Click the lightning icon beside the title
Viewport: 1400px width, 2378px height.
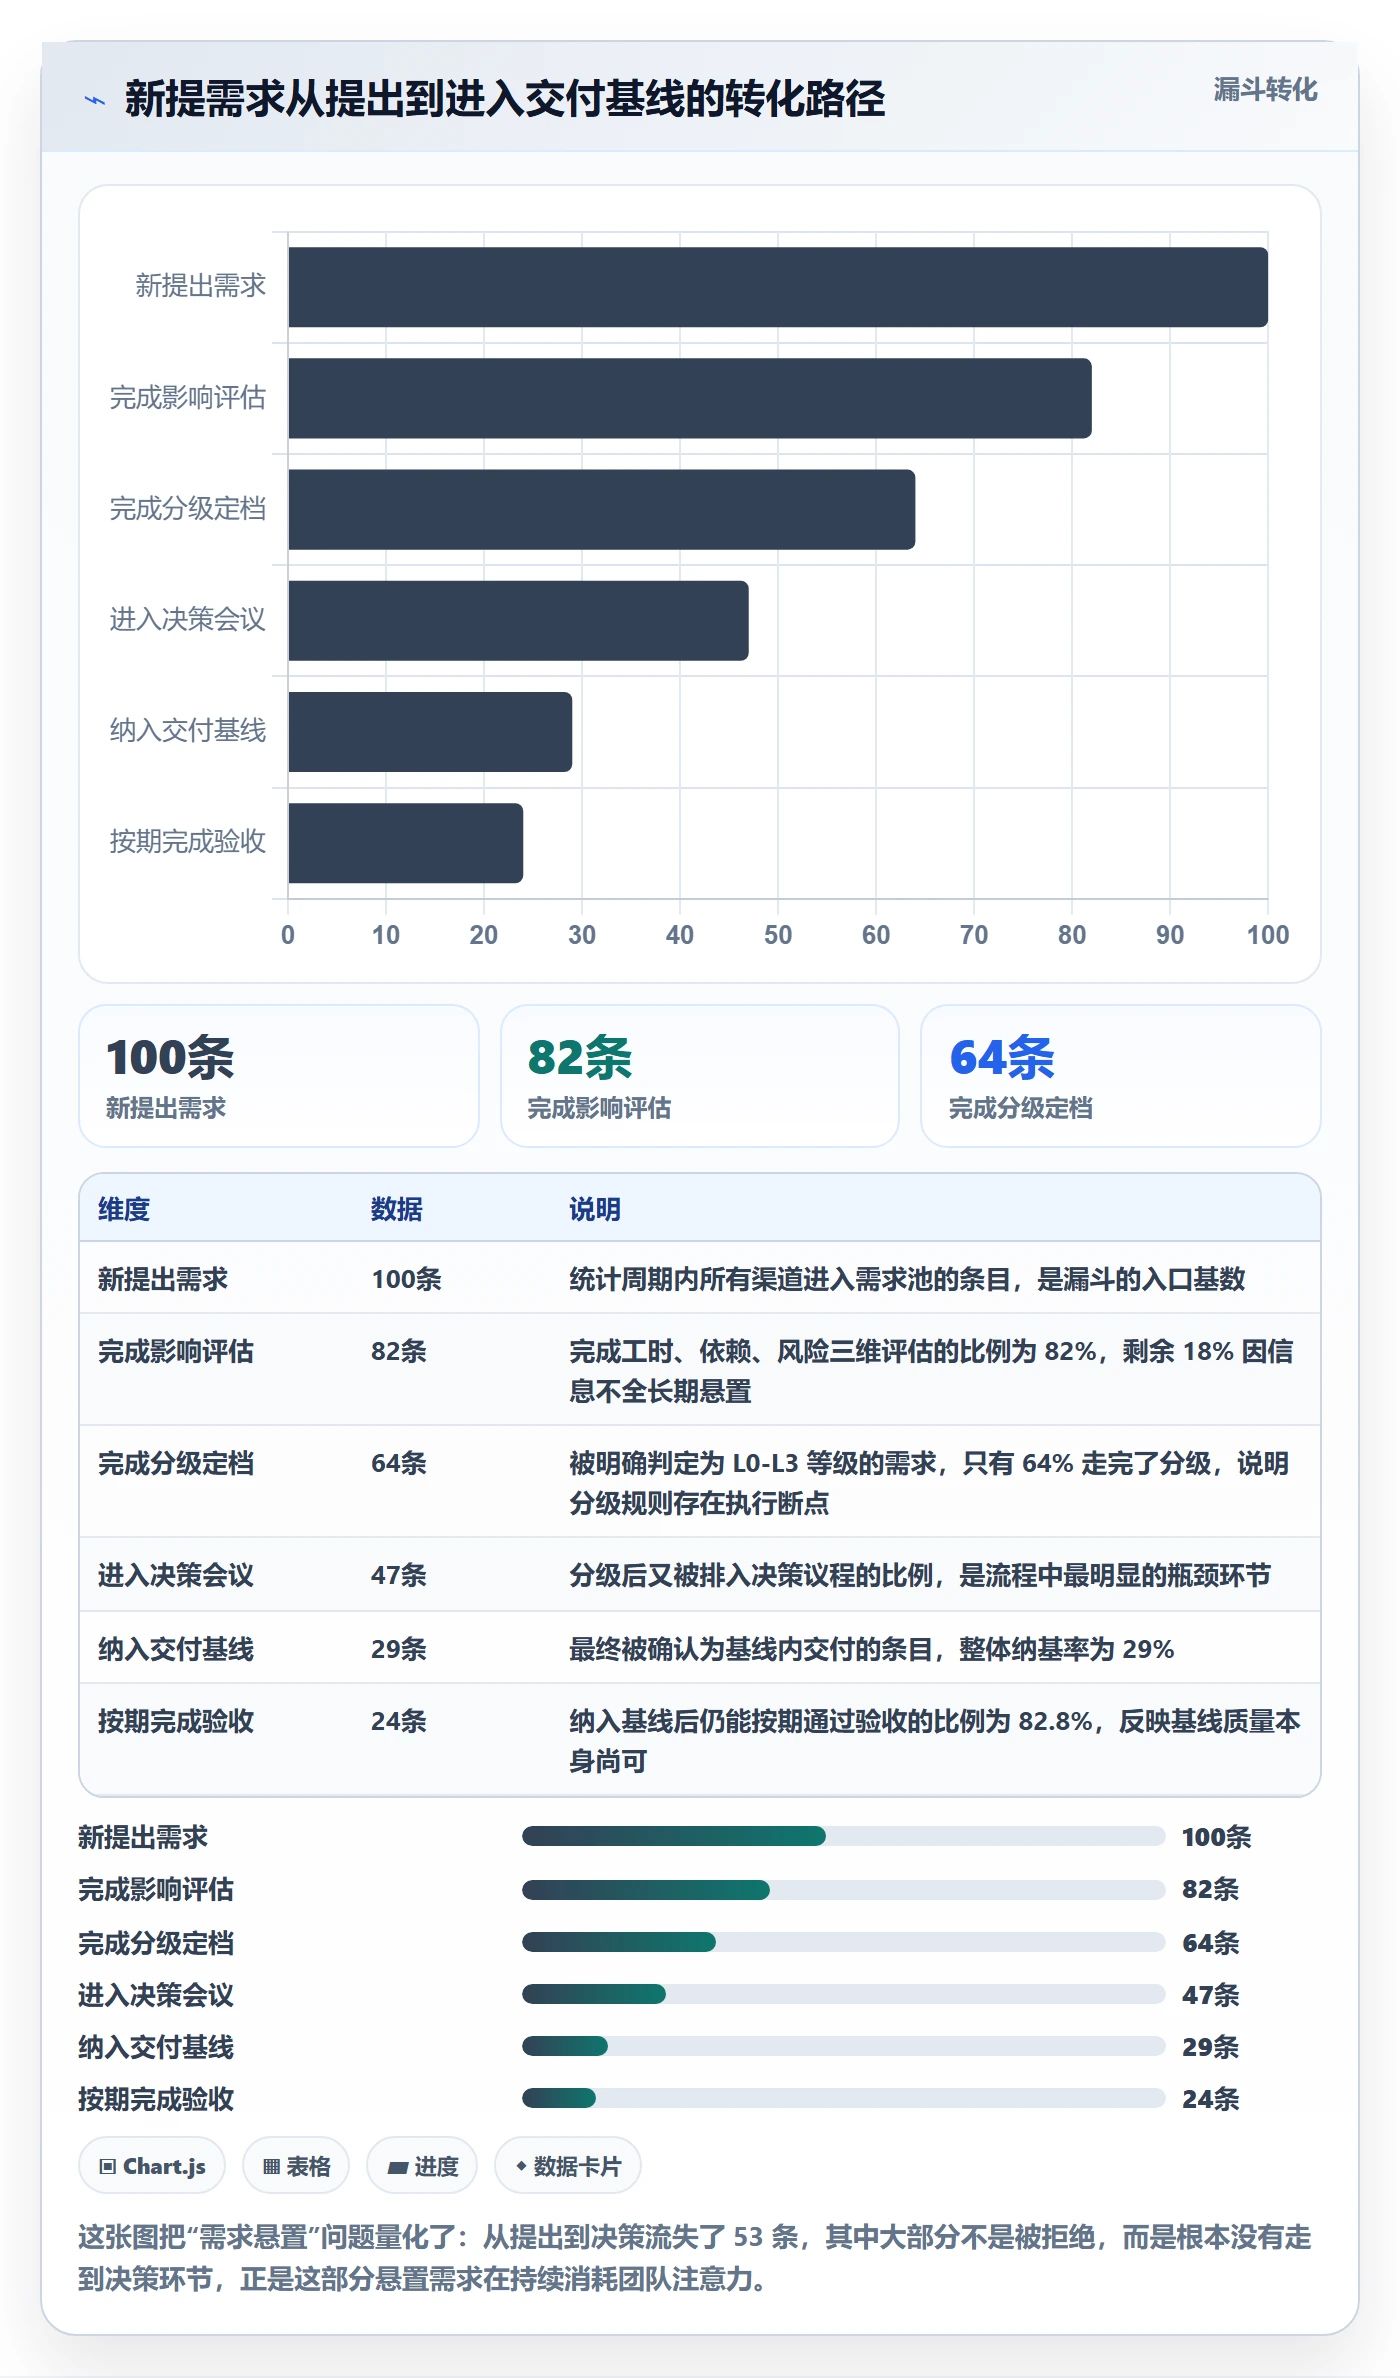(x=95, y=100)
